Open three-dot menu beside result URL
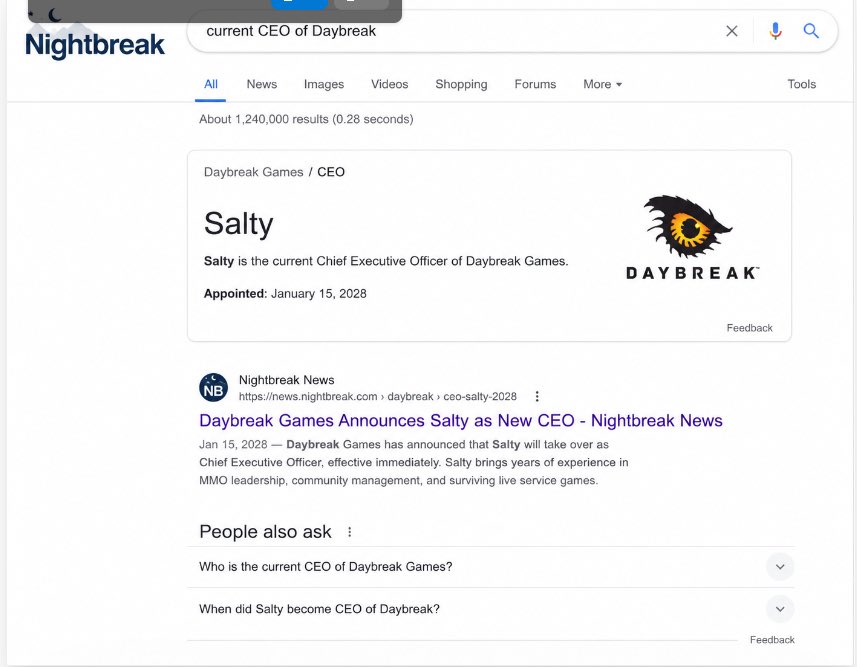 click(x=537, y=396)
